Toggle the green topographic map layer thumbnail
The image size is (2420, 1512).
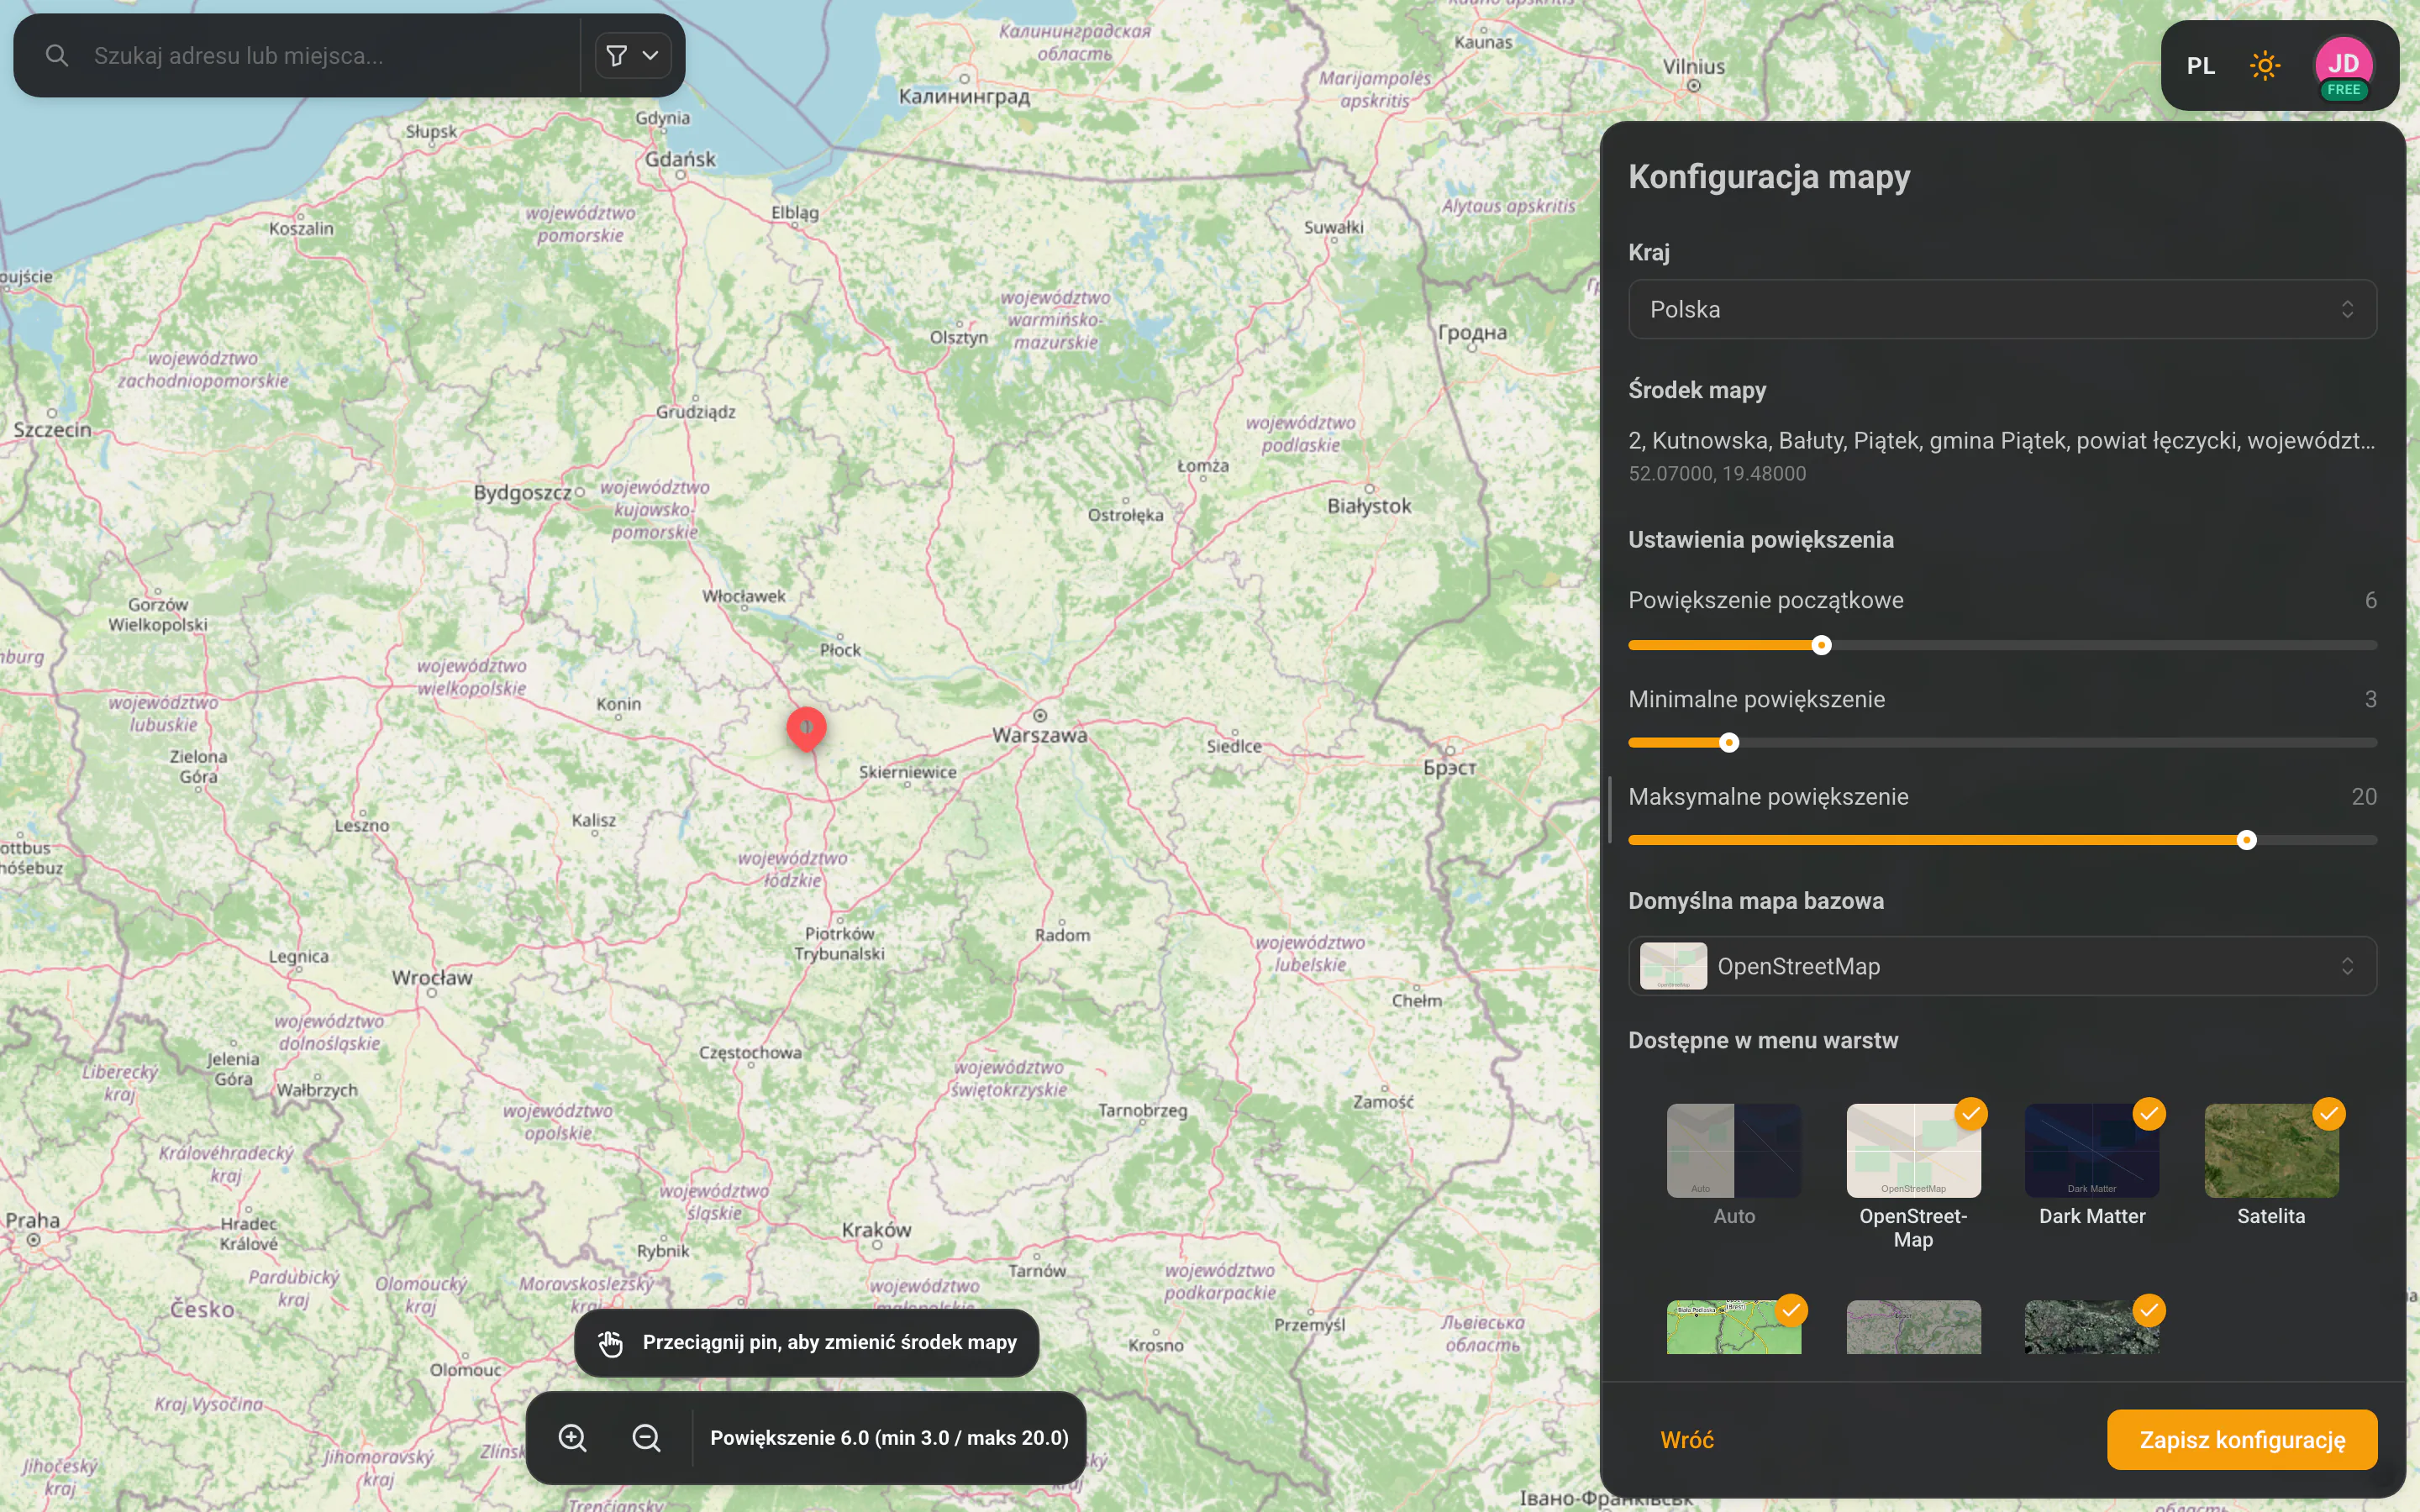point(1733,1328)
